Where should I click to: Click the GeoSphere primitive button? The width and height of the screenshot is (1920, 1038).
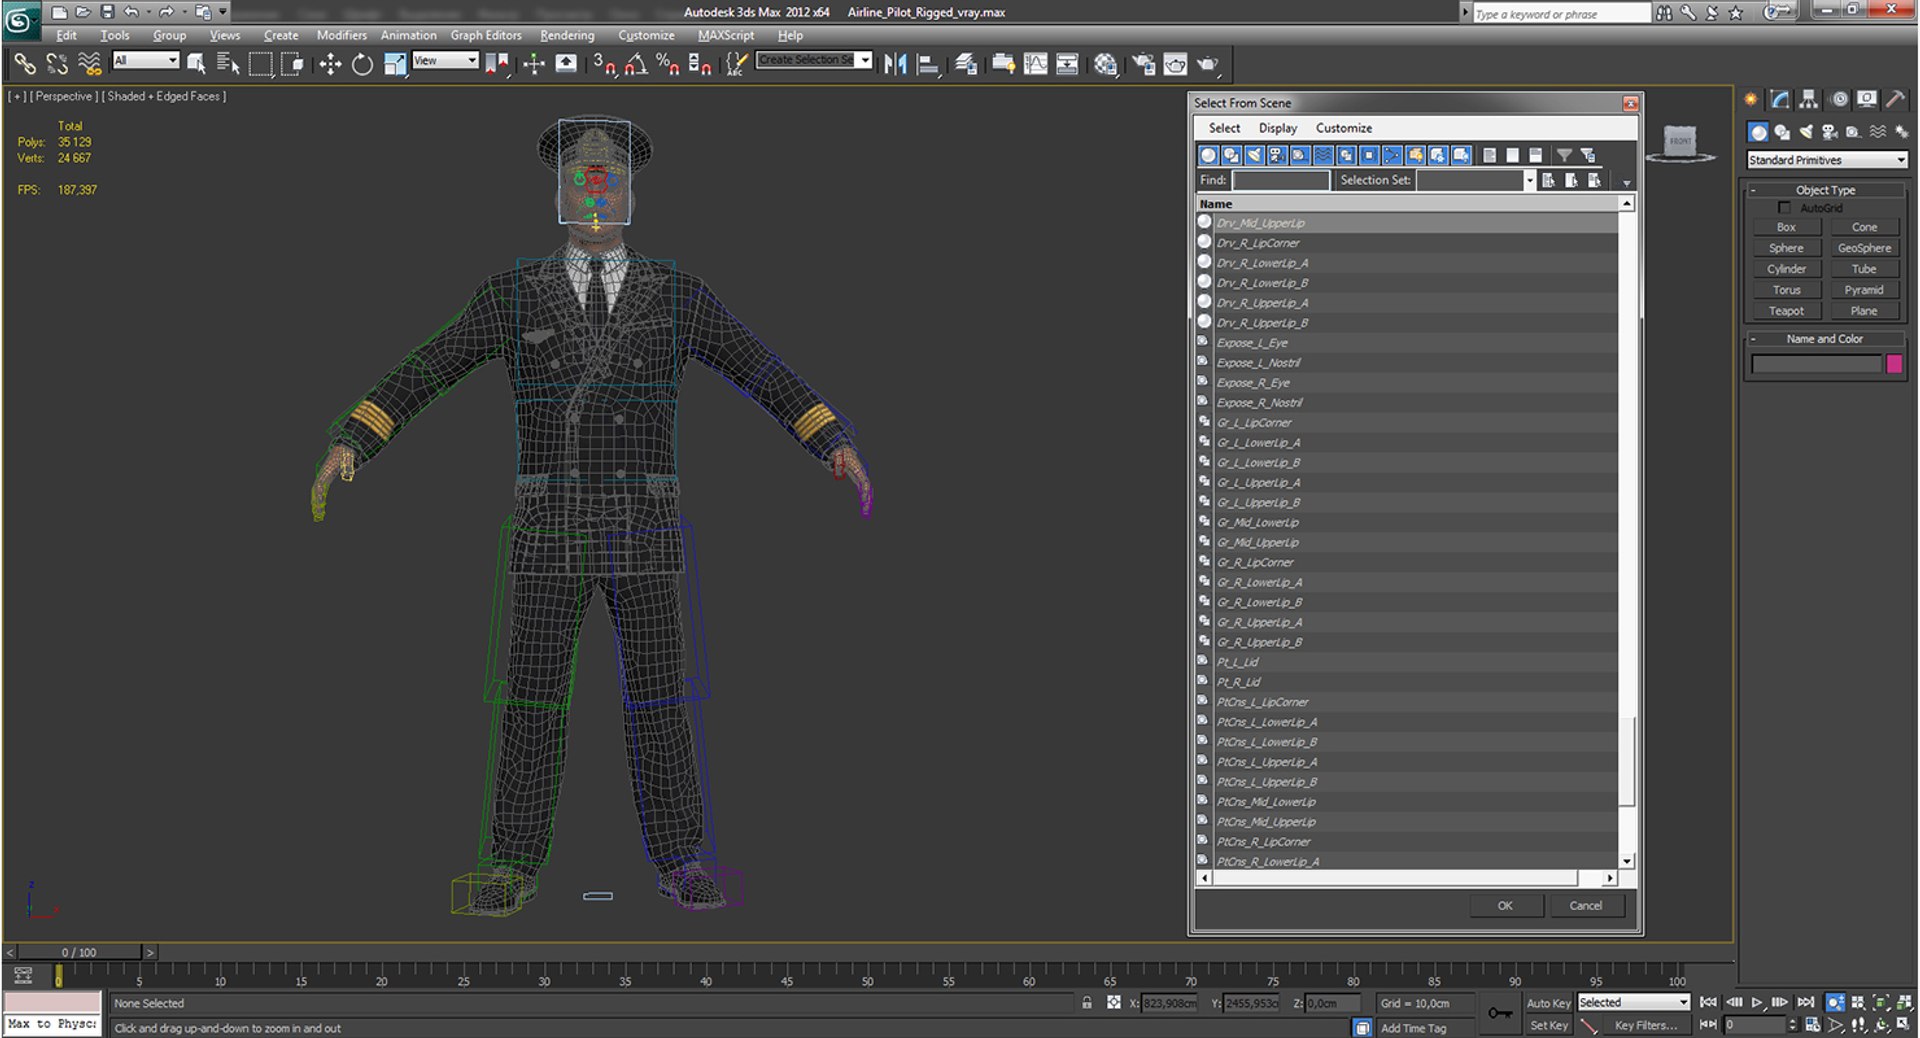point(1864,248)
